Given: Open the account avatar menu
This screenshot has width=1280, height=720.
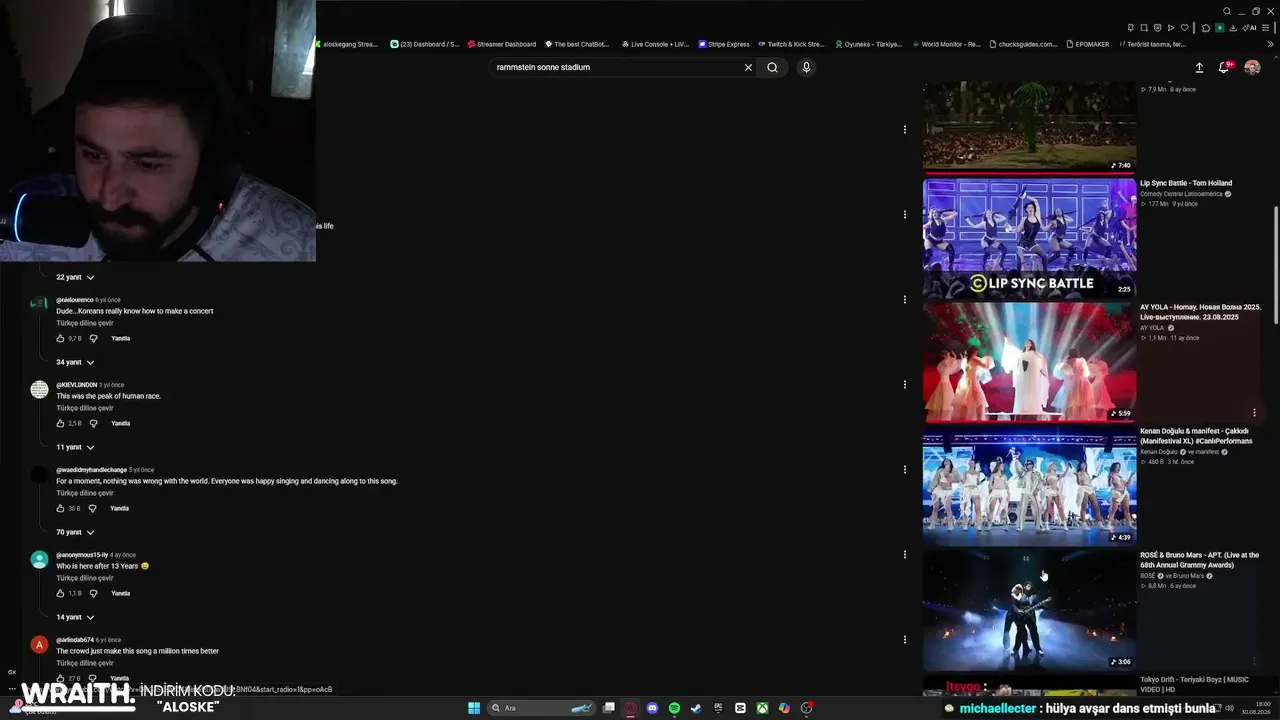Looking at the screenshot, I should (1252, 67).
